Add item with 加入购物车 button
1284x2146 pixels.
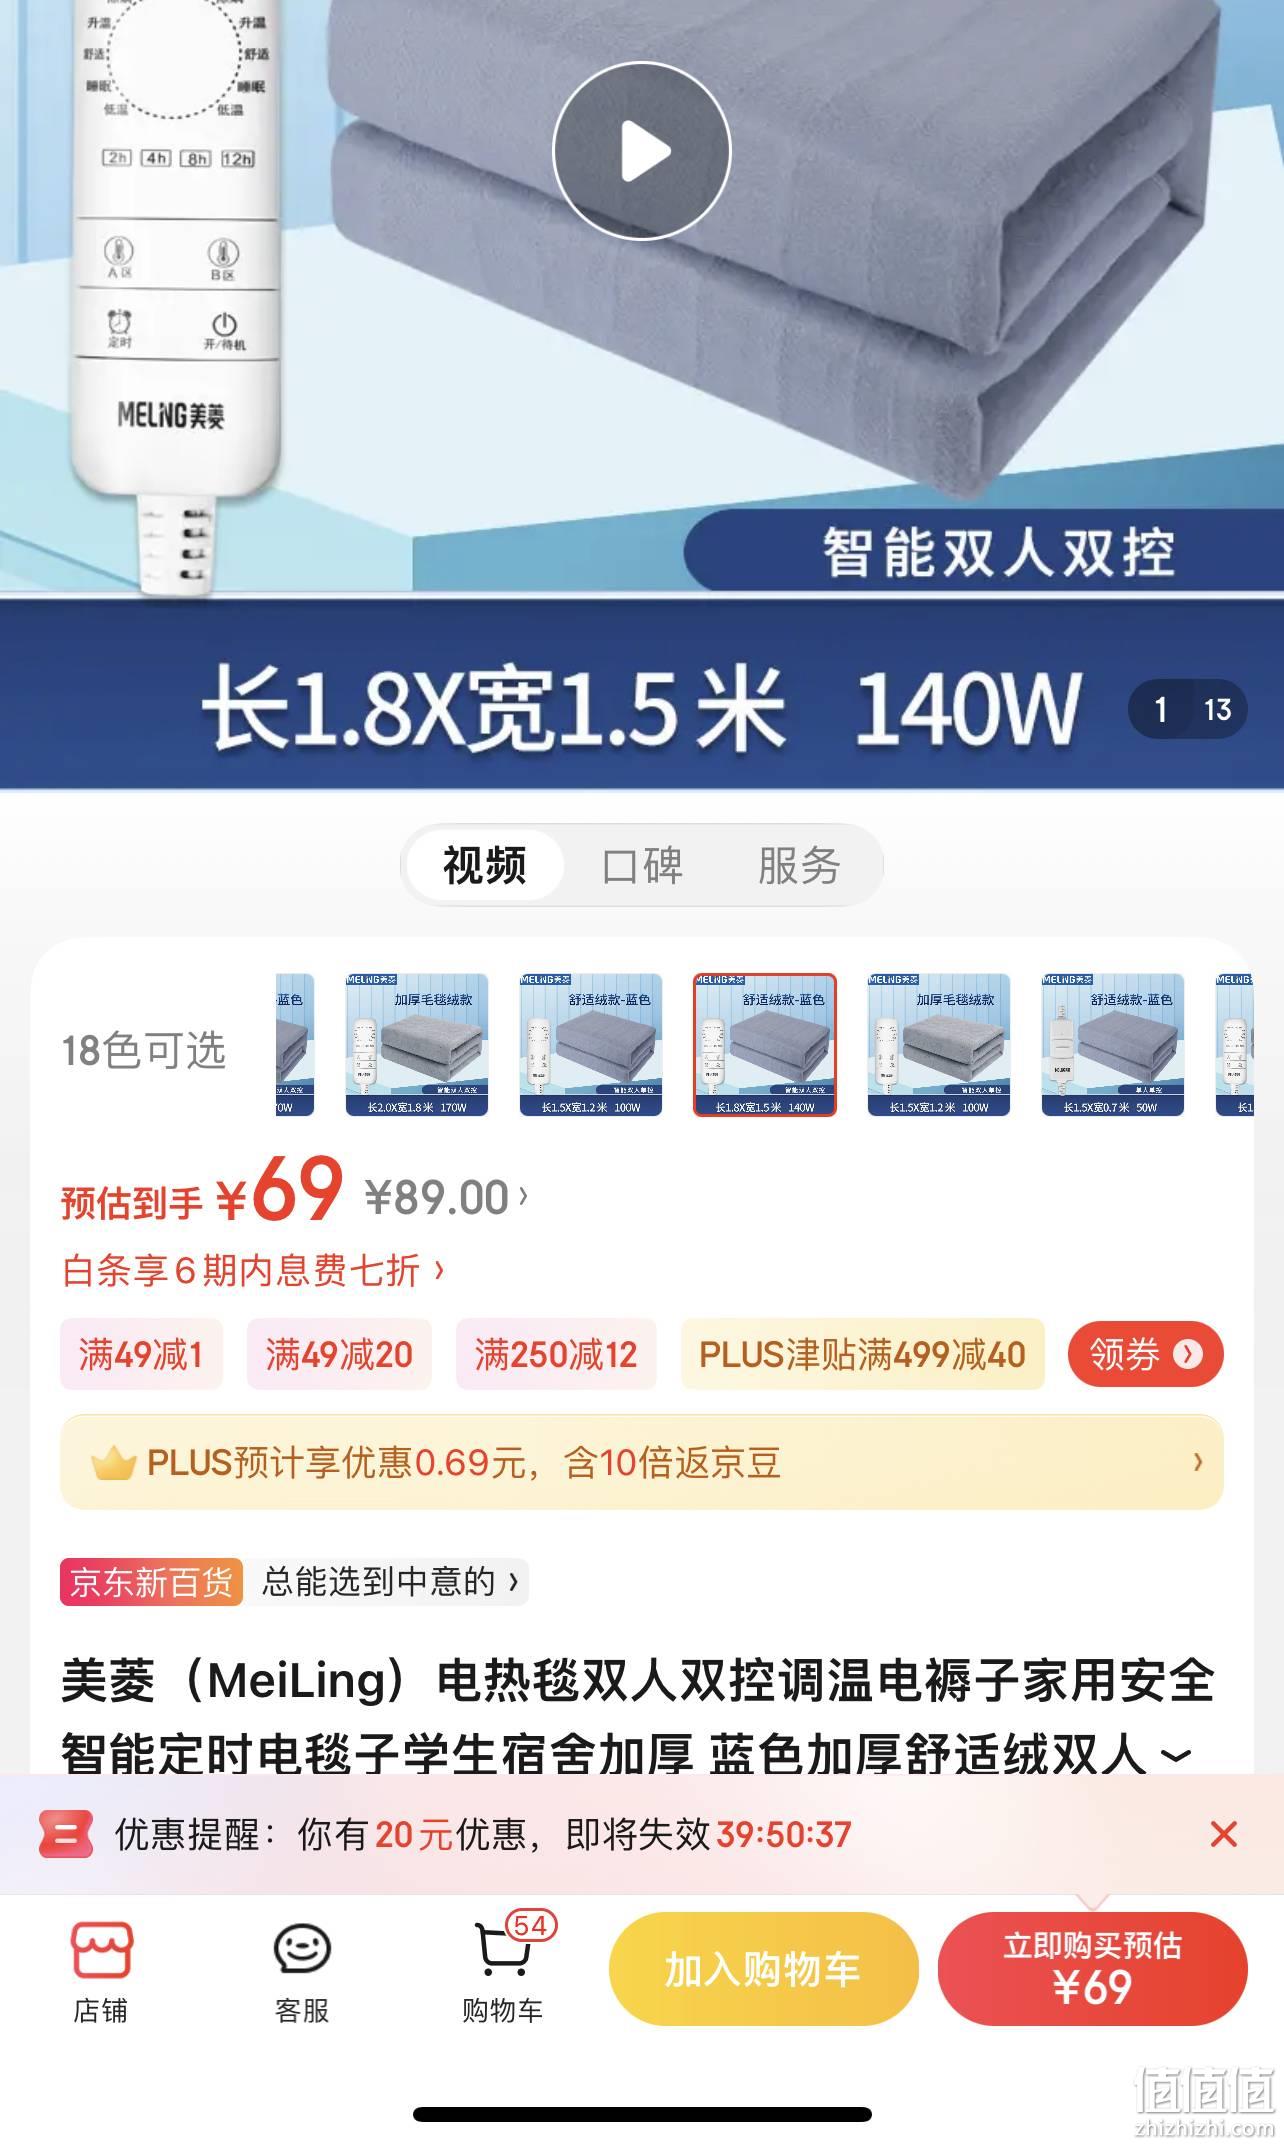click(x=764, y=1969)
